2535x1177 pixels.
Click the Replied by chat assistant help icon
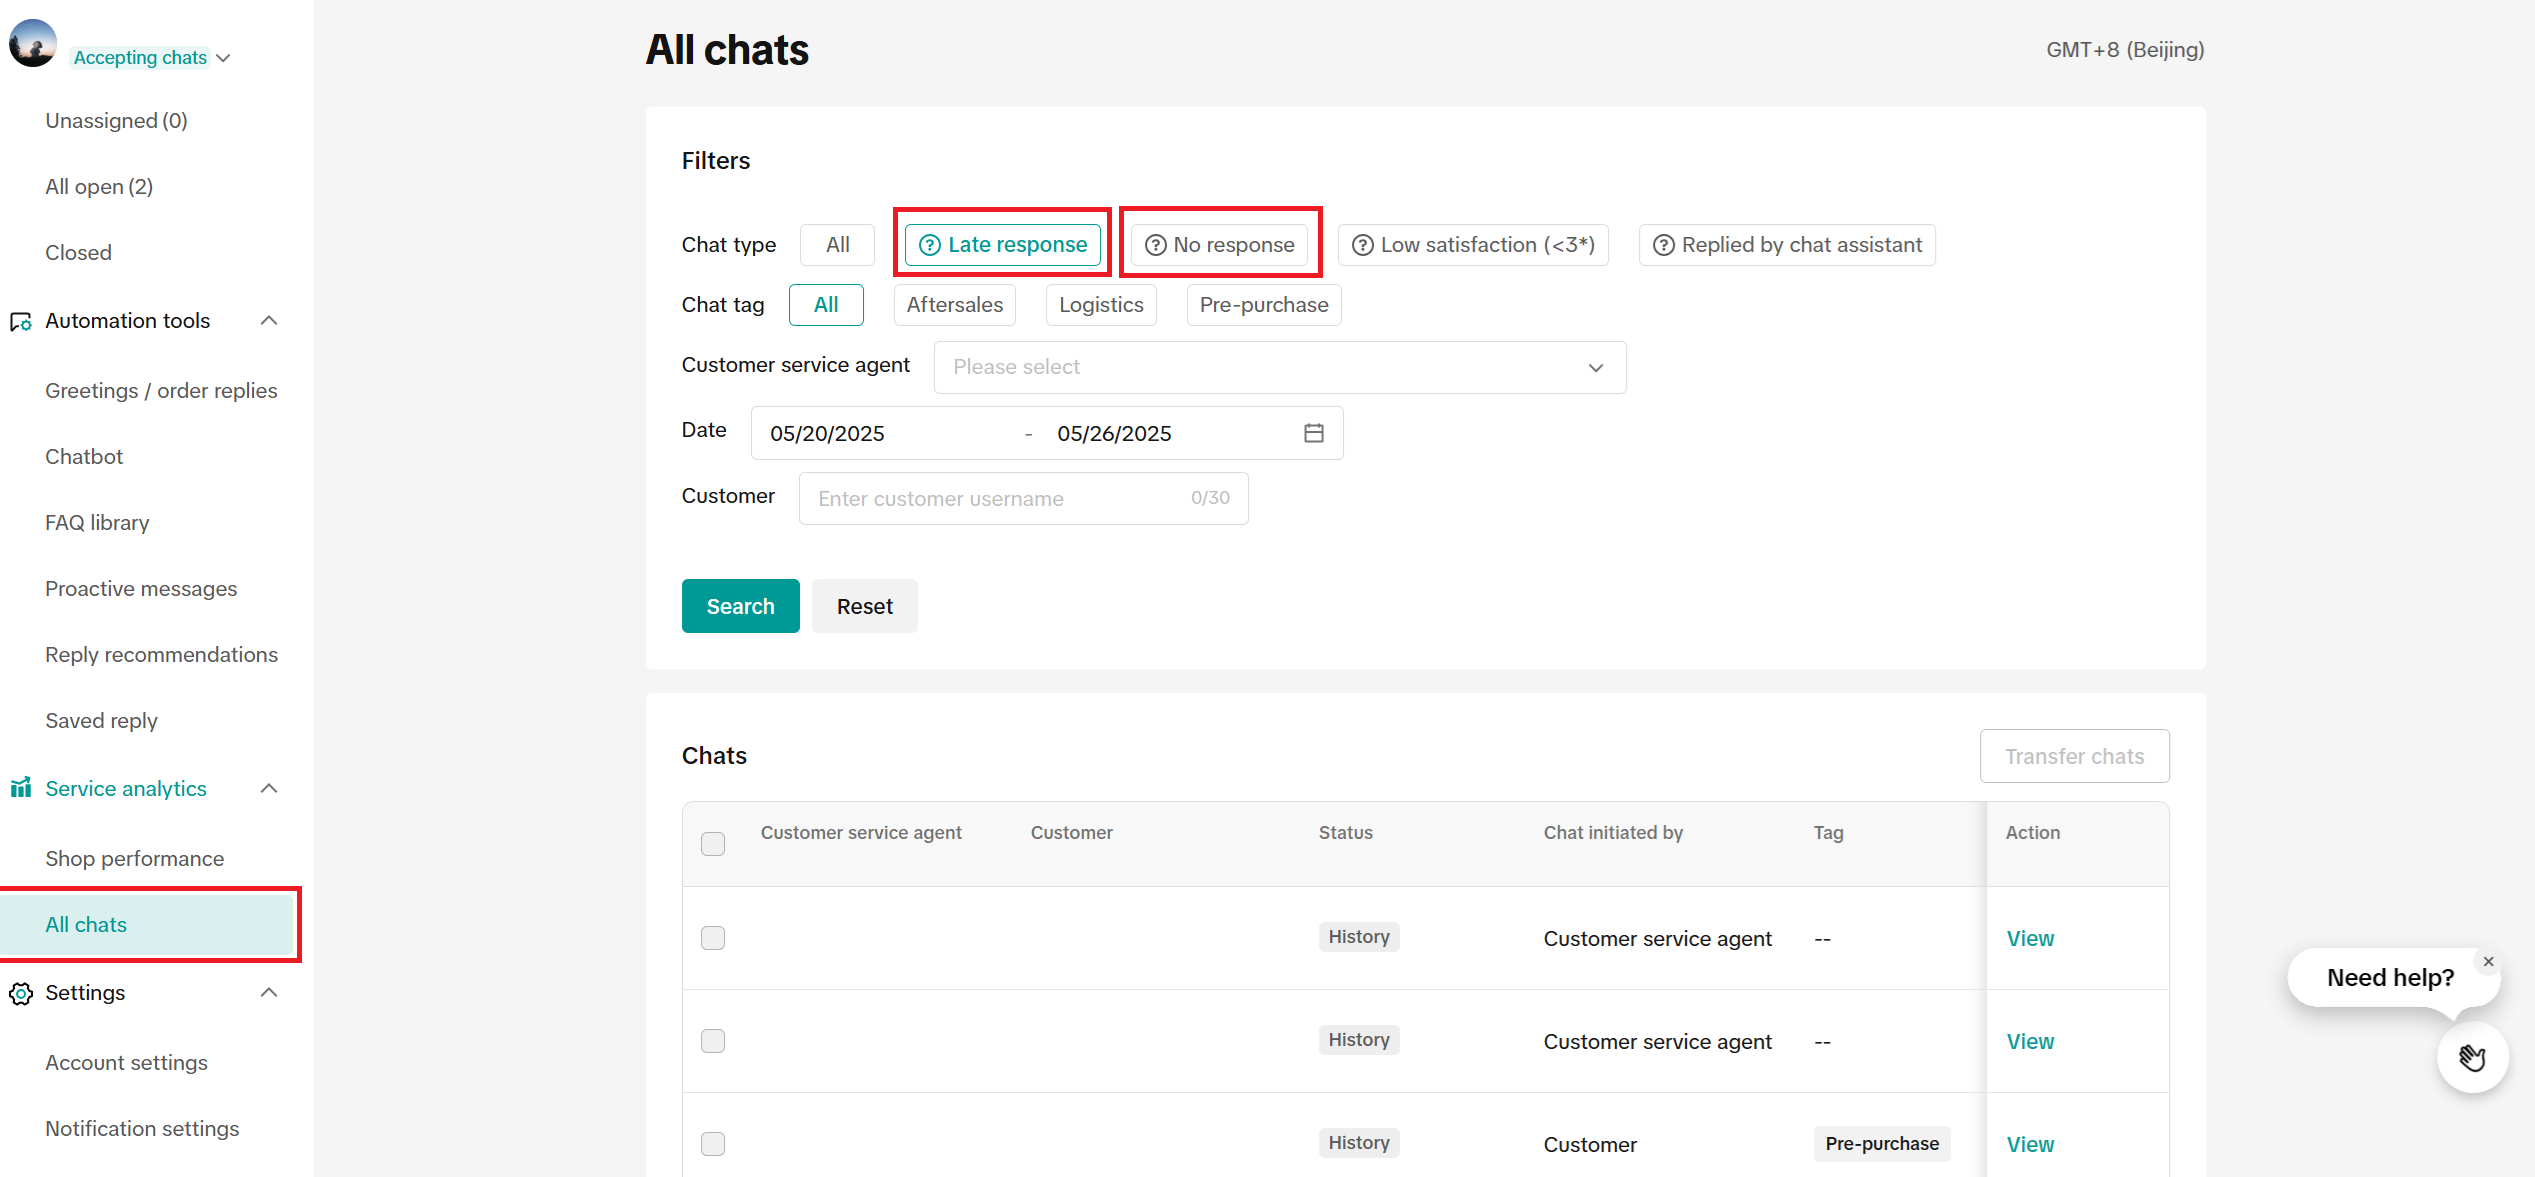[1663, 245]
